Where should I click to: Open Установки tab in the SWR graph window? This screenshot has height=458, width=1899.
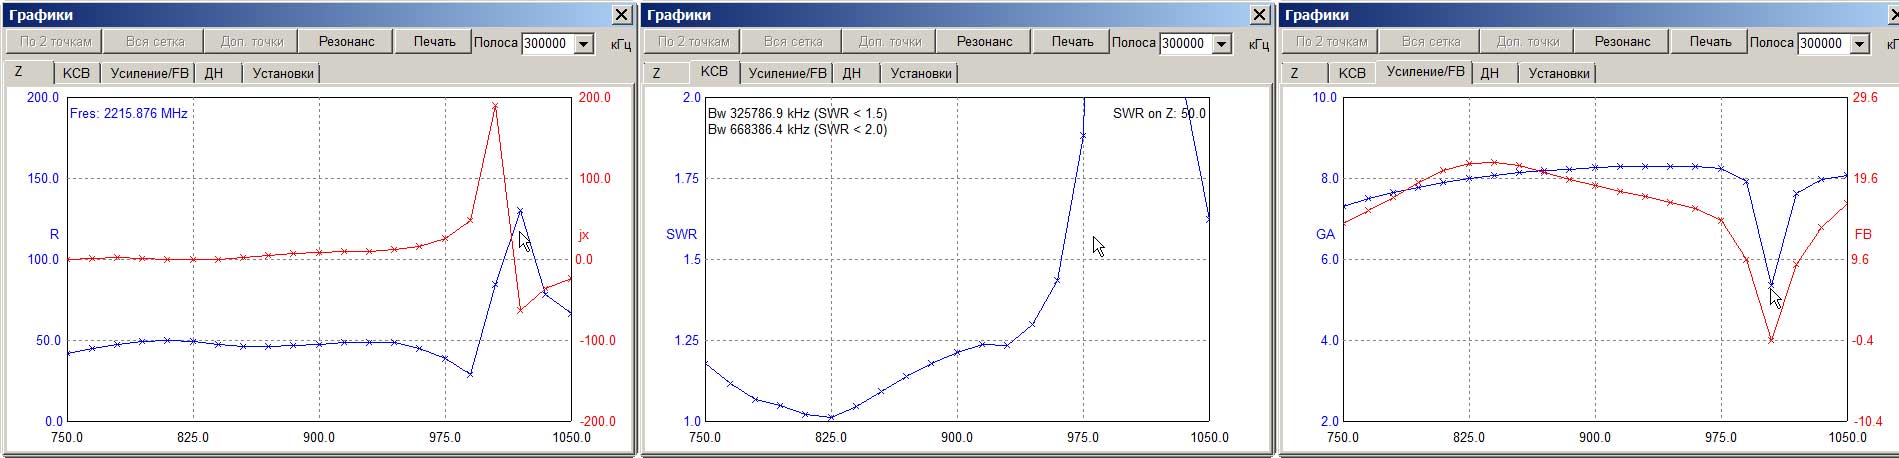coord(921,73)
